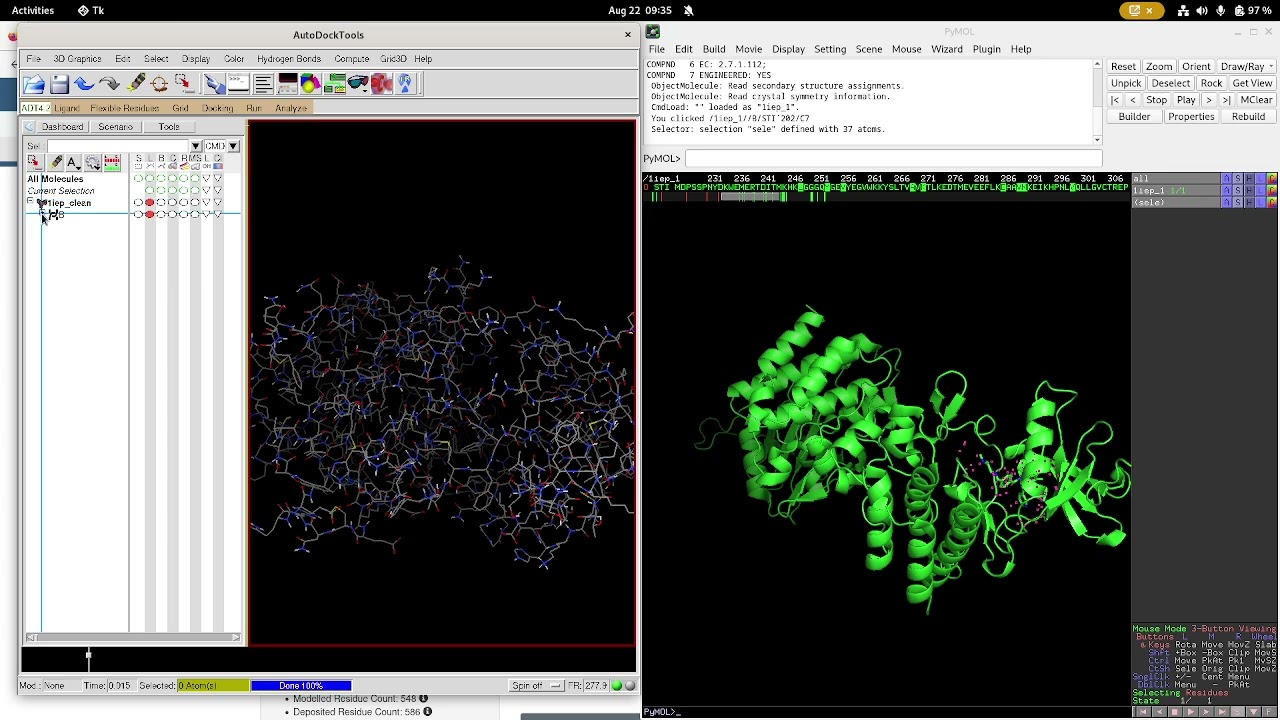Toggle the S show button for 1iep_1 in PyMOL
Image resolution: width=1280 pixels, height=720 pixels.
pos(1238,190)
